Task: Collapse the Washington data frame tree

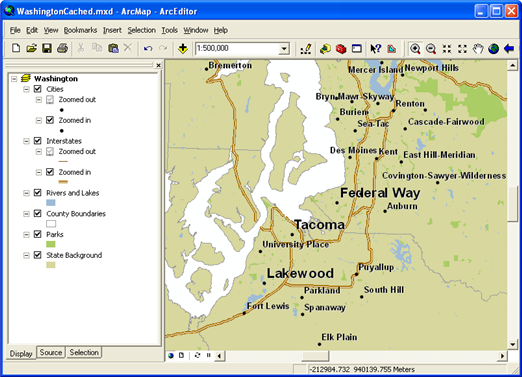Action: [x=14, y=79]
